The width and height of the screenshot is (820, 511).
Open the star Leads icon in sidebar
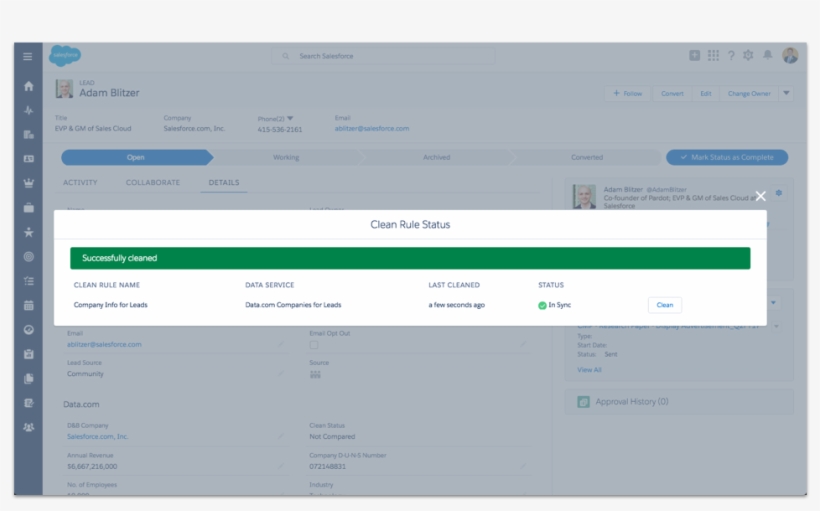point(28,232)
